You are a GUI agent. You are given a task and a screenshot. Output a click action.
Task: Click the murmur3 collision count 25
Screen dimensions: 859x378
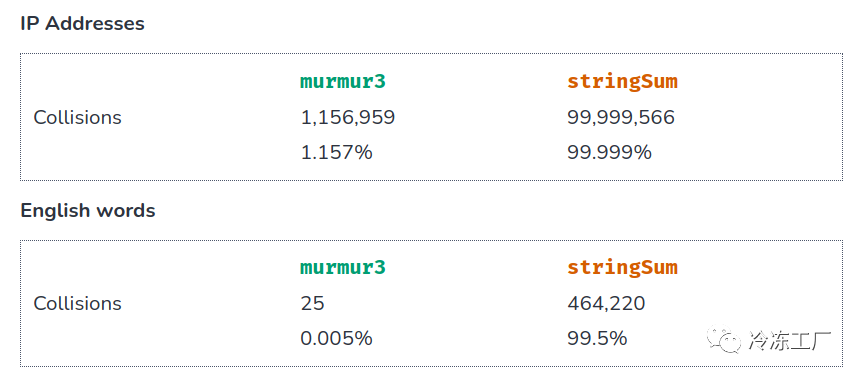(312, 303)
